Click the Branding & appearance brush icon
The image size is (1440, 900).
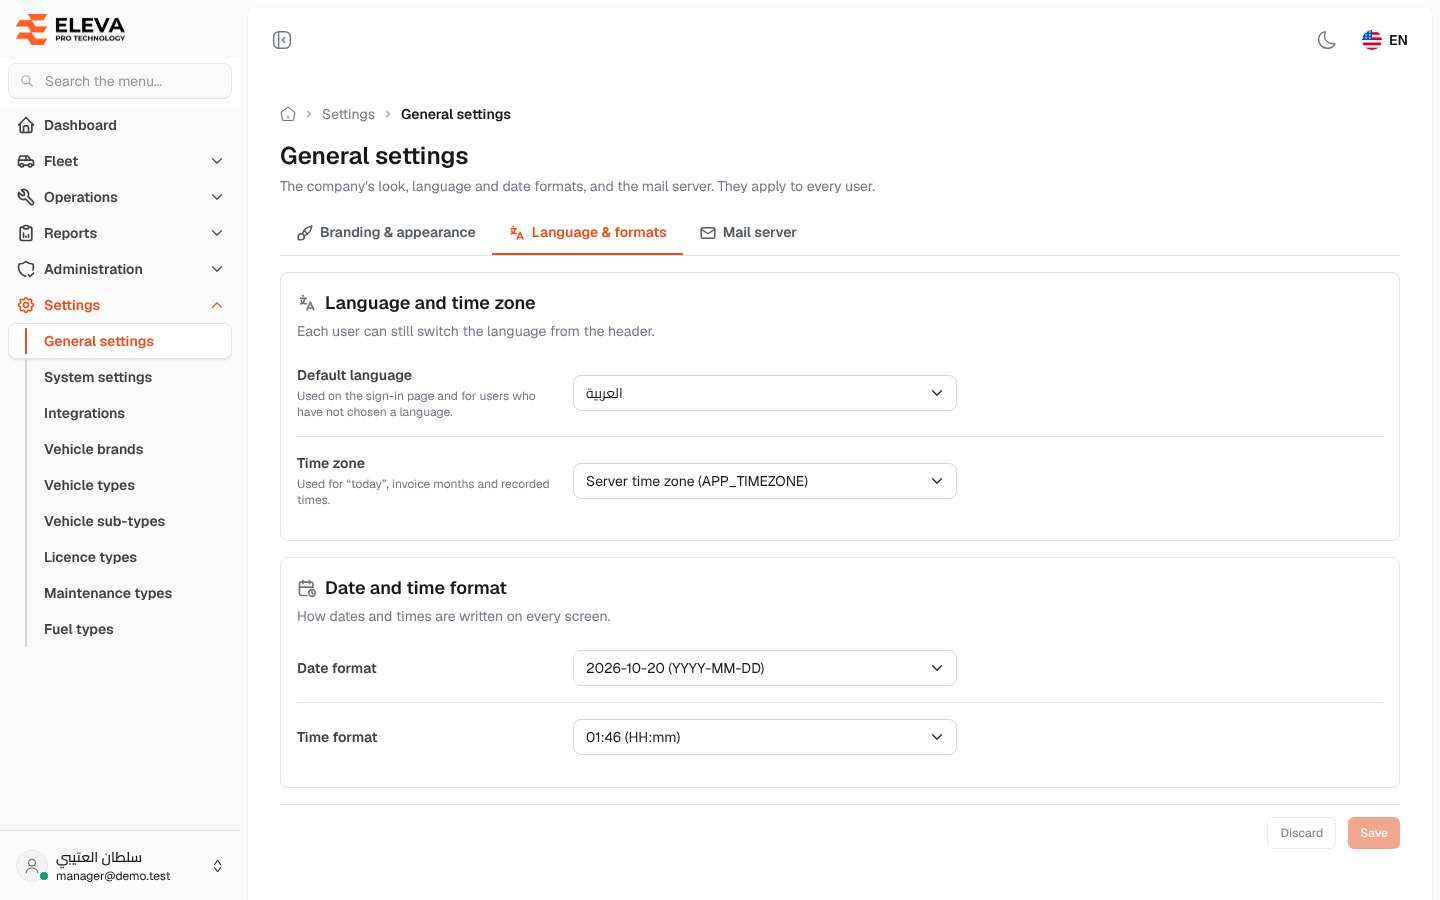[305, 233]
